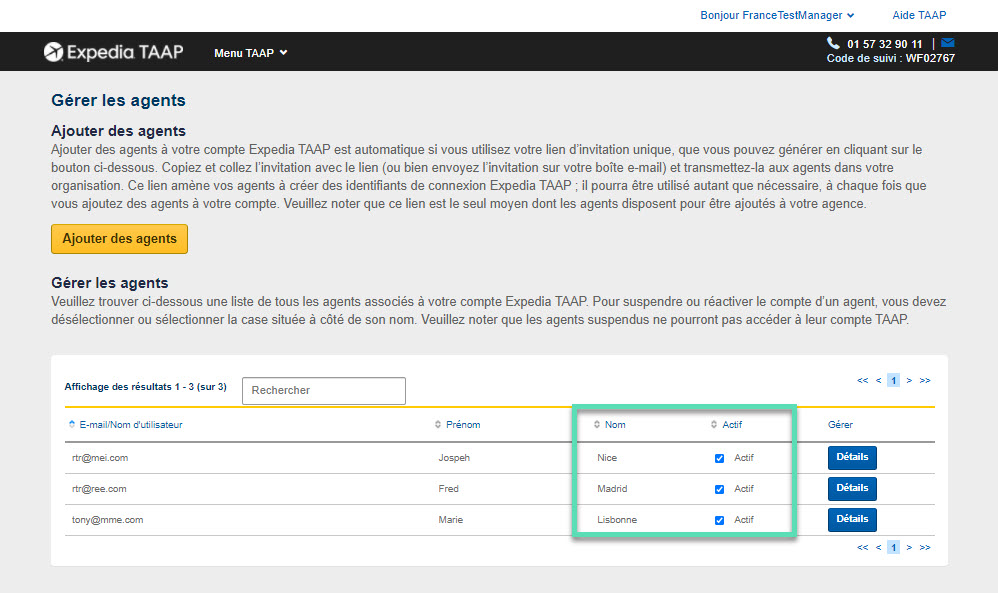Click last name cell Nice
Screen dimensions: 998x593
tap(607, 457)
